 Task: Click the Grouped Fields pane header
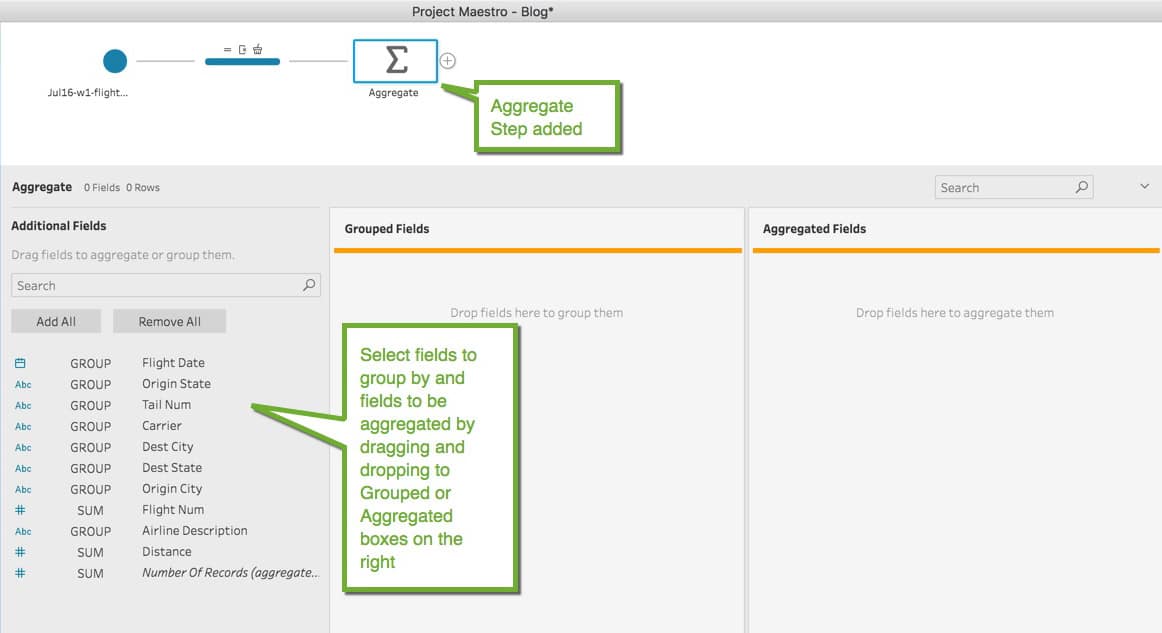(x=387, y=229)
